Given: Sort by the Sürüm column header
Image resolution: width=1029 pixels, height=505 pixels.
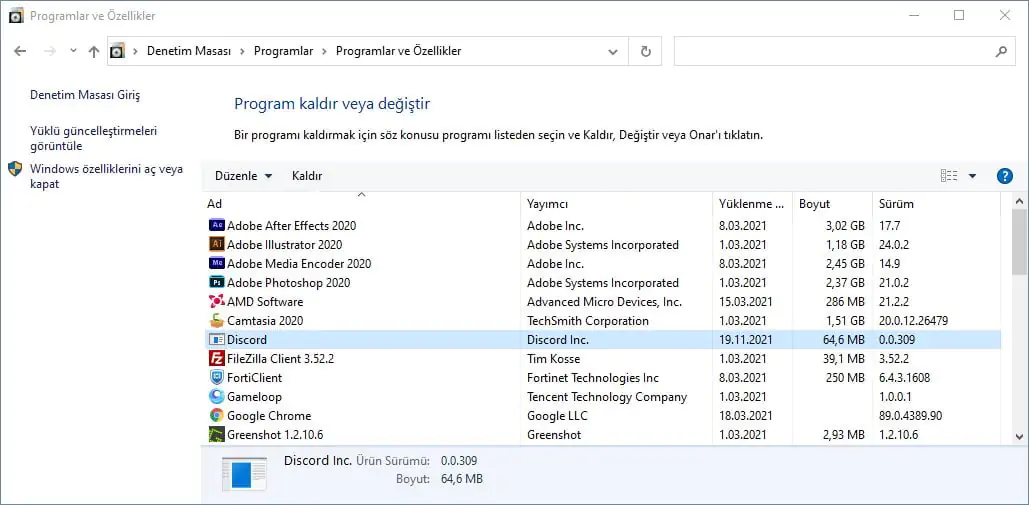Looking at the screenshot, I should coord(936,204).
